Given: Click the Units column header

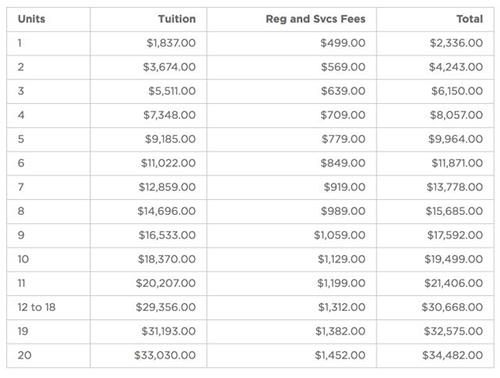Looking at the screenshot, I should pyautogui.click(x=31, y=19).
